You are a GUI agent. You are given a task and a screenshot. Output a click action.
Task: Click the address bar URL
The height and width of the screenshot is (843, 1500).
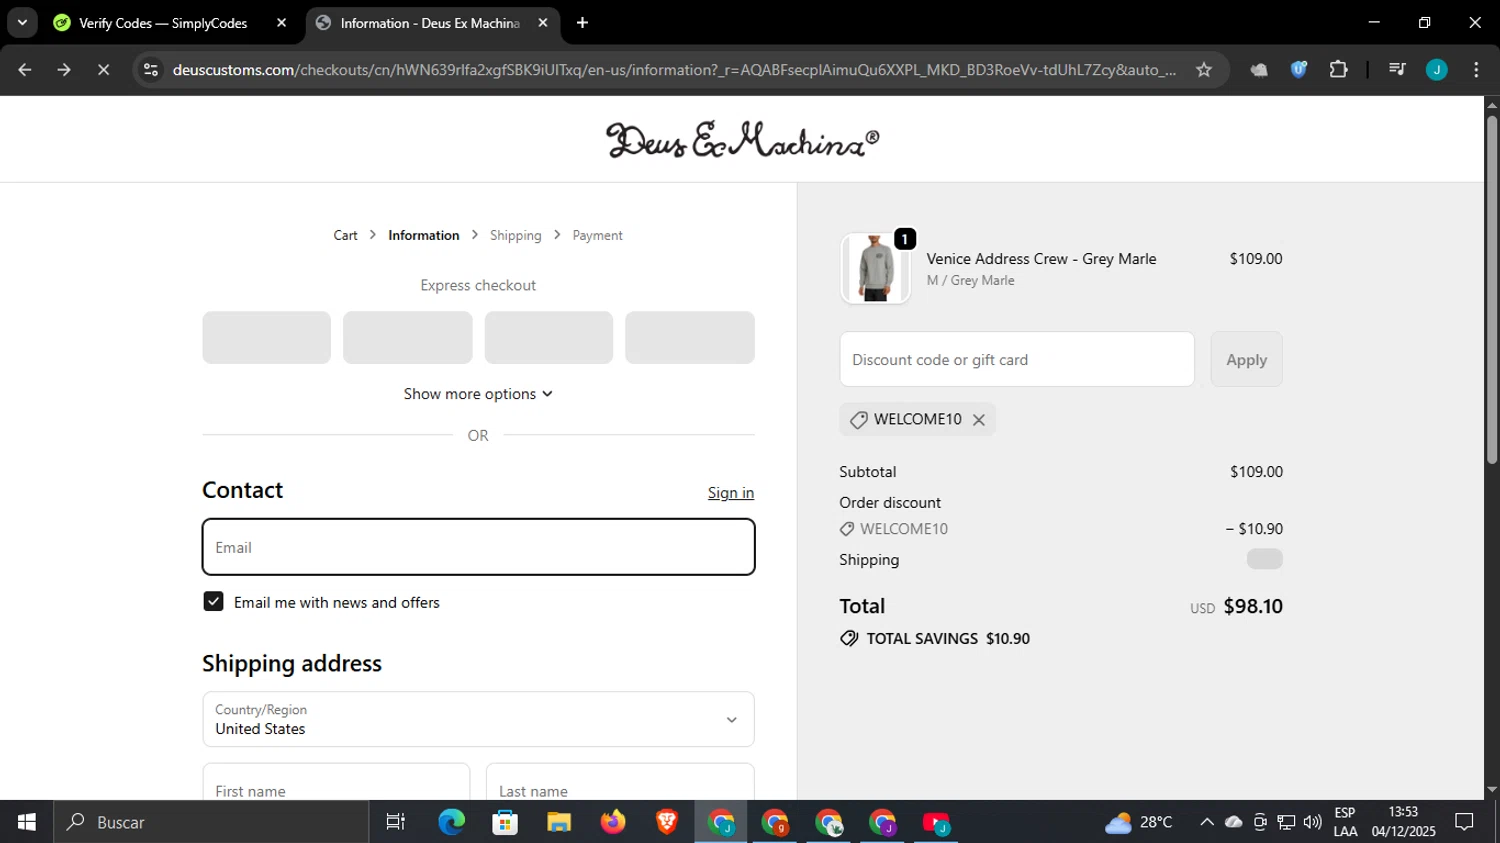(674, 70)
